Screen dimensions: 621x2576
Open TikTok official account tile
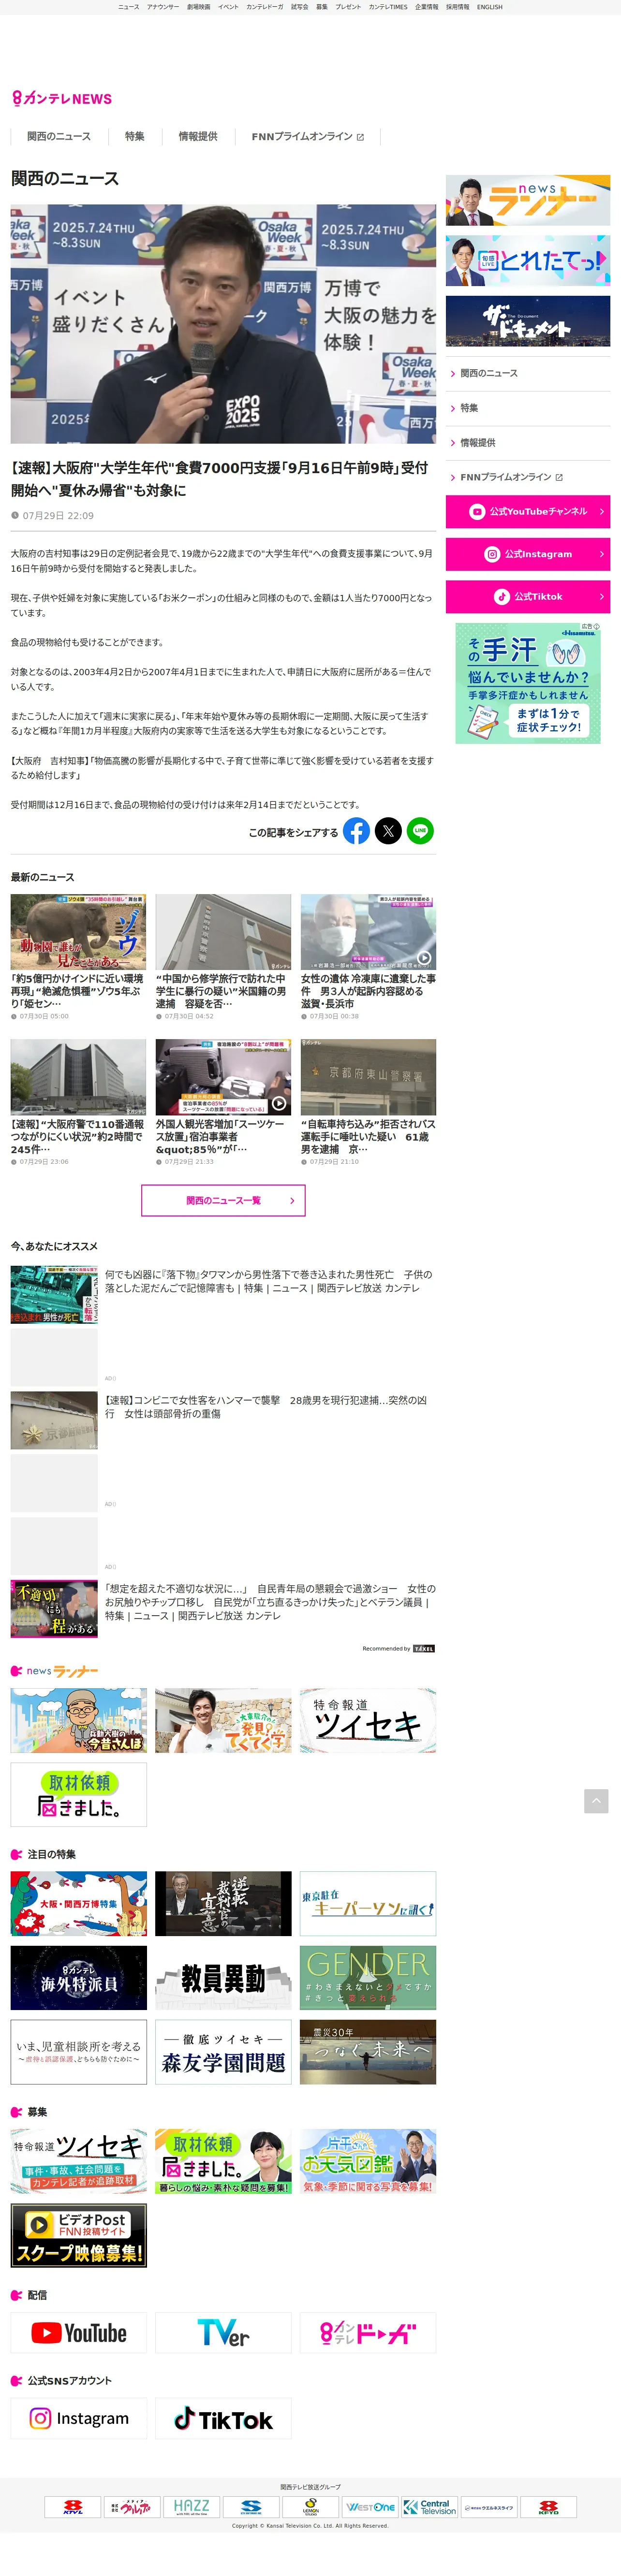[223, 2418]
